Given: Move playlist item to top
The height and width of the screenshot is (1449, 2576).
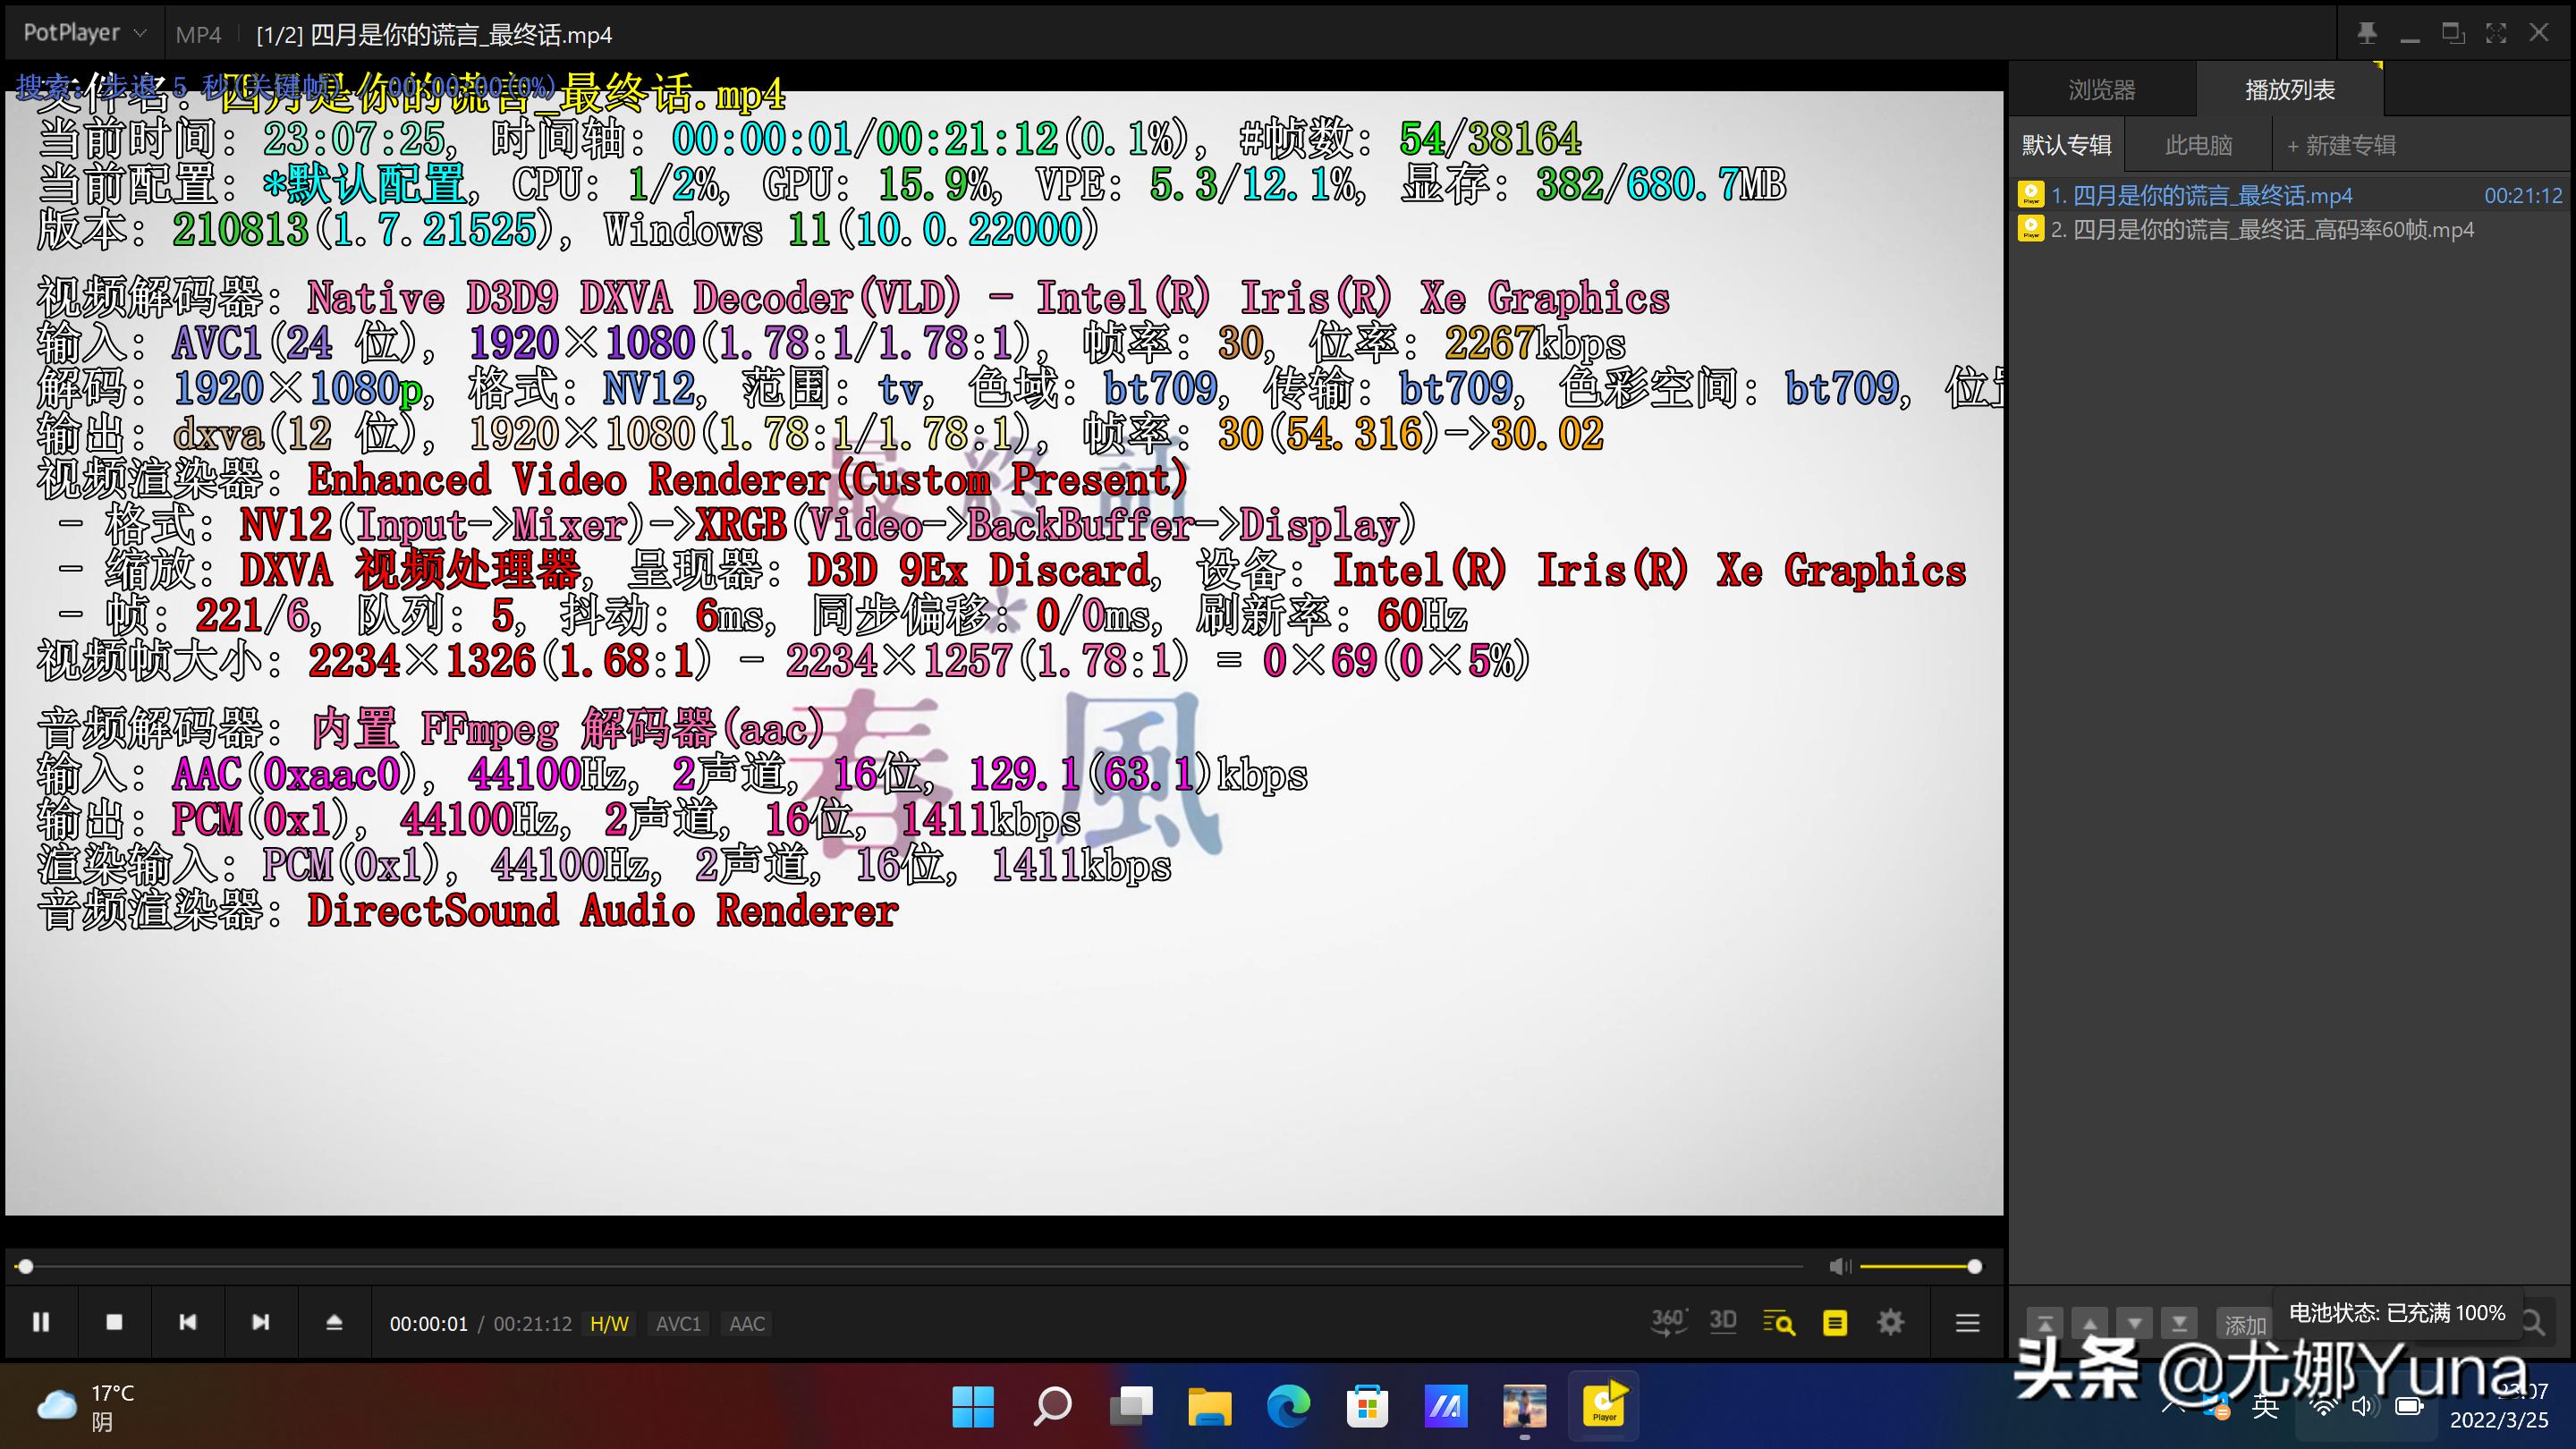Looking at the screenshot, I should (x=2045, y=1324).
